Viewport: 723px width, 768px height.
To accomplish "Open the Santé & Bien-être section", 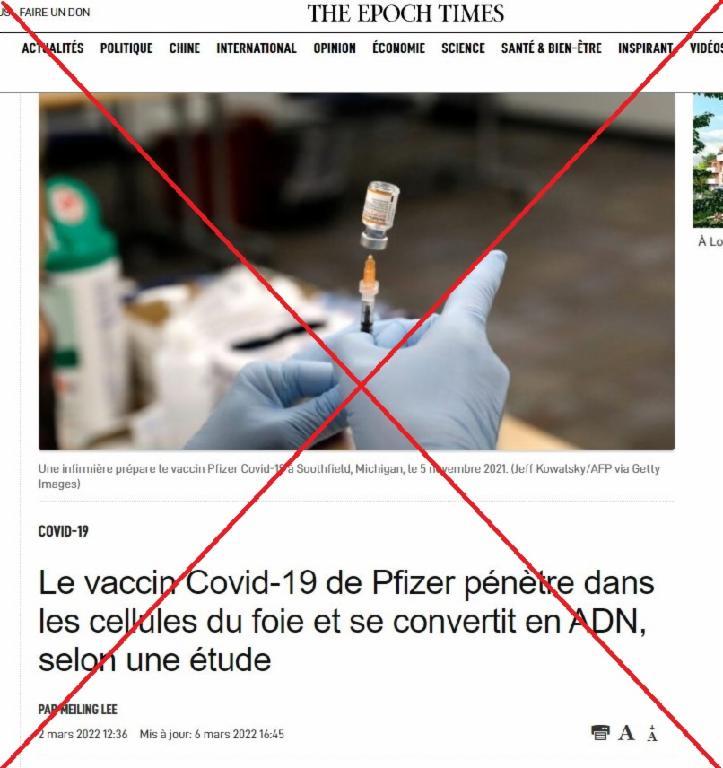I will point(551,48).
